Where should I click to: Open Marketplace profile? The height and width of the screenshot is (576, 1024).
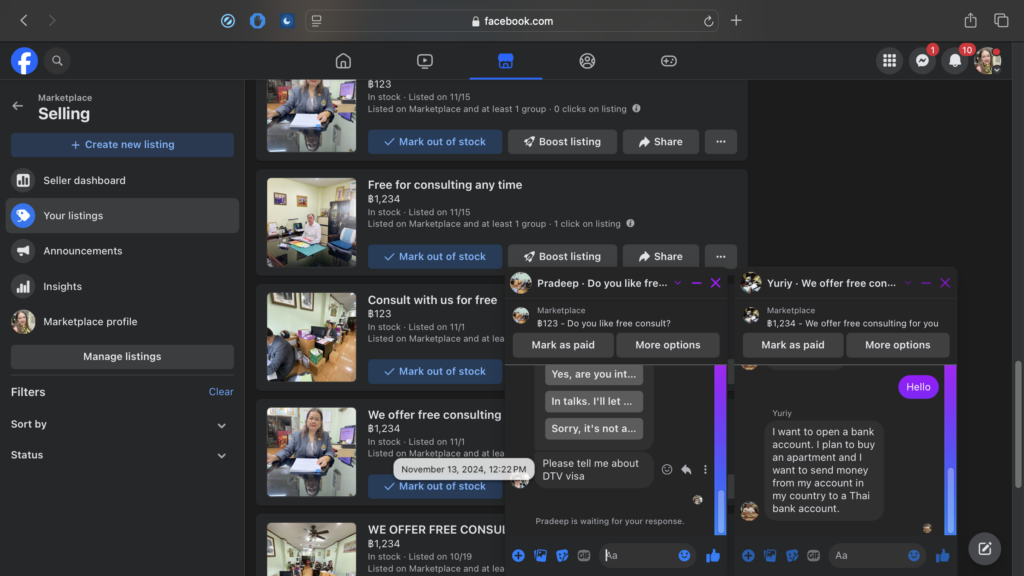[122, 321]
